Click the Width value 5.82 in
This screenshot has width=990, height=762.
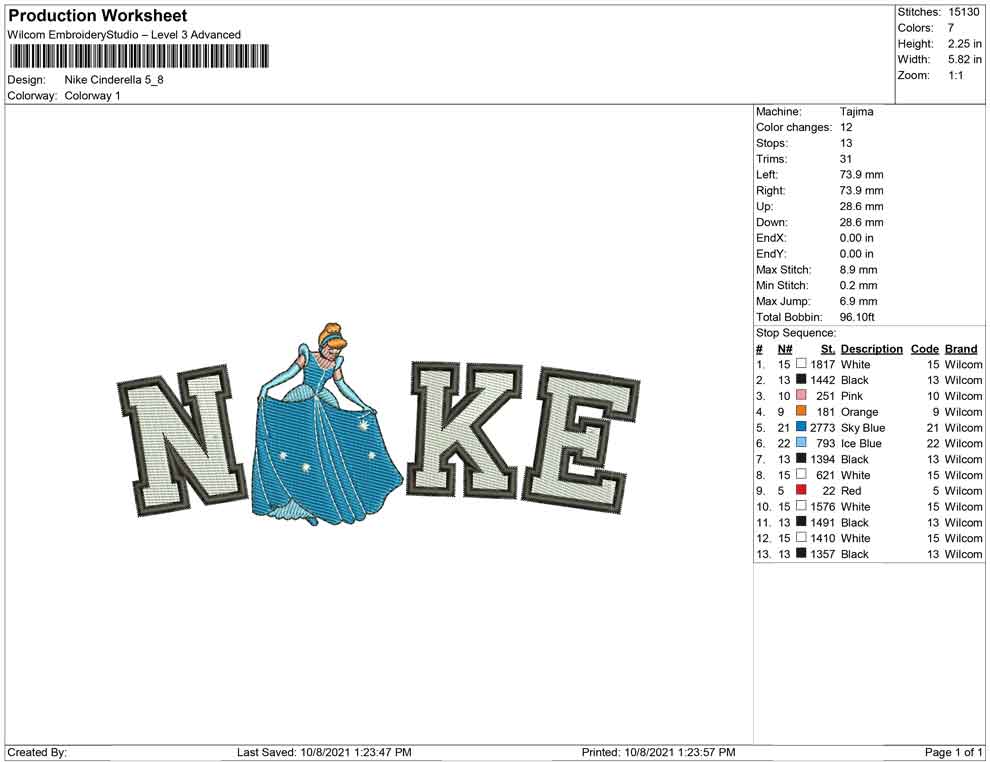click(964, 59)
